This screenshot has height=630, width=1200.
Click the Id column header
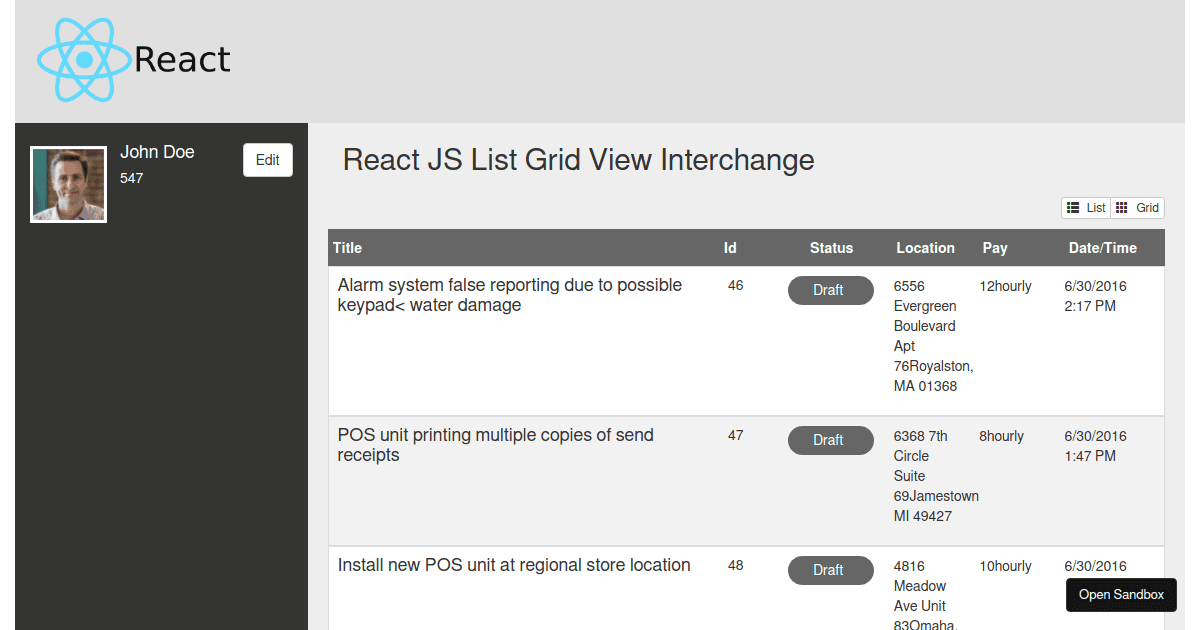click(x=730, y=248)
